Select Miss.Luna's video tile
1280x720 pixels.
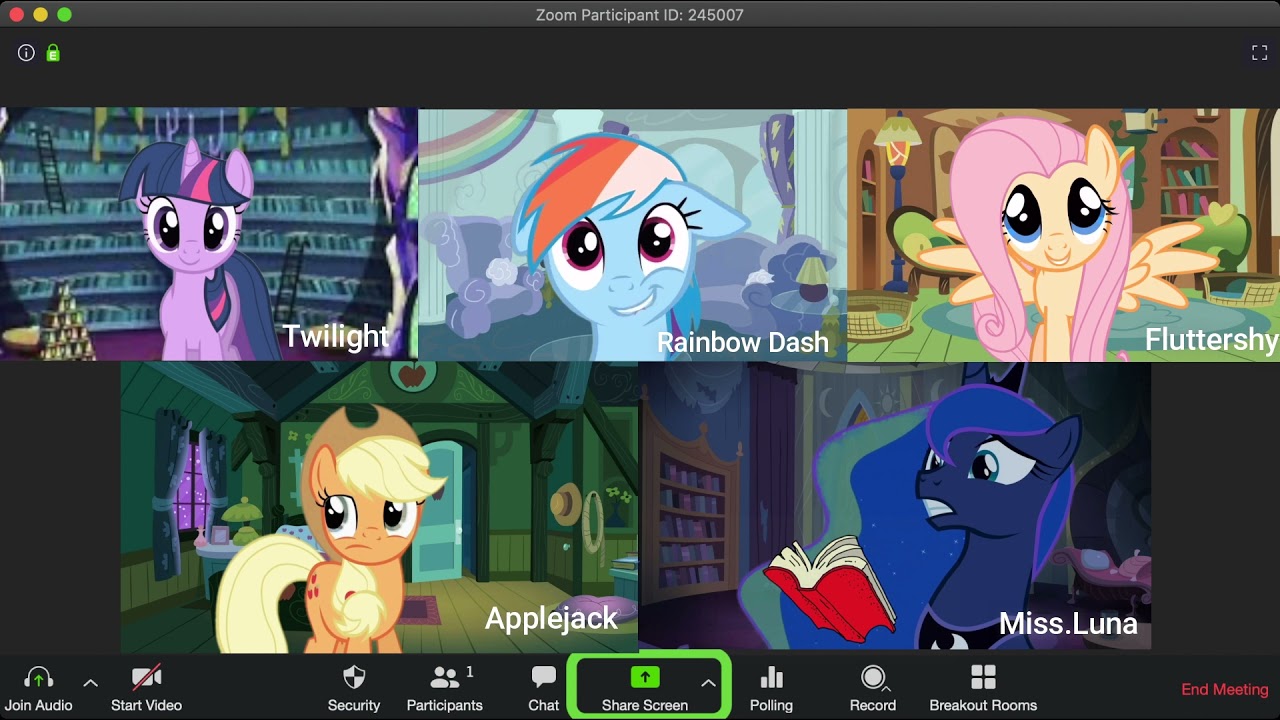tap(895, 506)
